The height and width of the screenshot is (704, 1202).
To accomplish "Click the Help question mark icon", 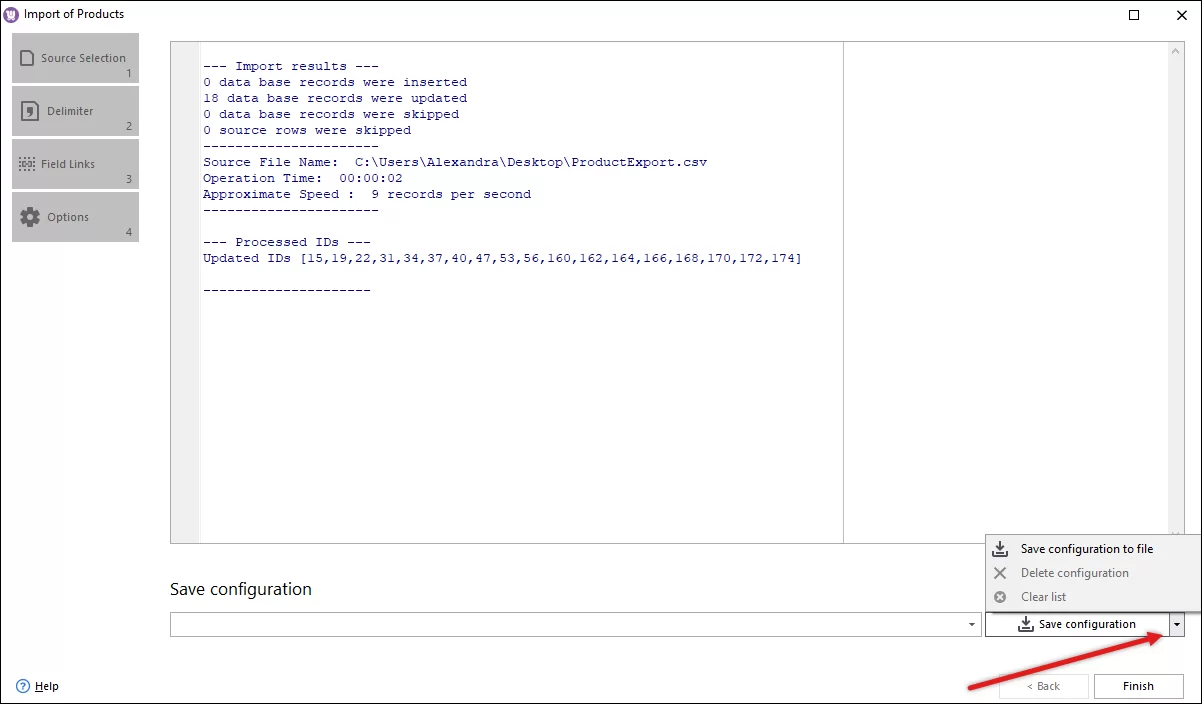I will 21,686.
